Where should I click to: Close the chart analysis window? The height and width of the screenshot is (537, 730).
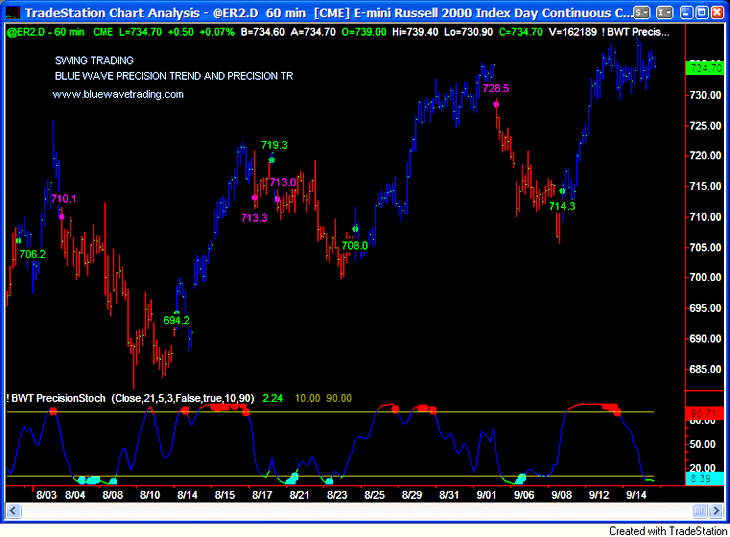point(717,13)
